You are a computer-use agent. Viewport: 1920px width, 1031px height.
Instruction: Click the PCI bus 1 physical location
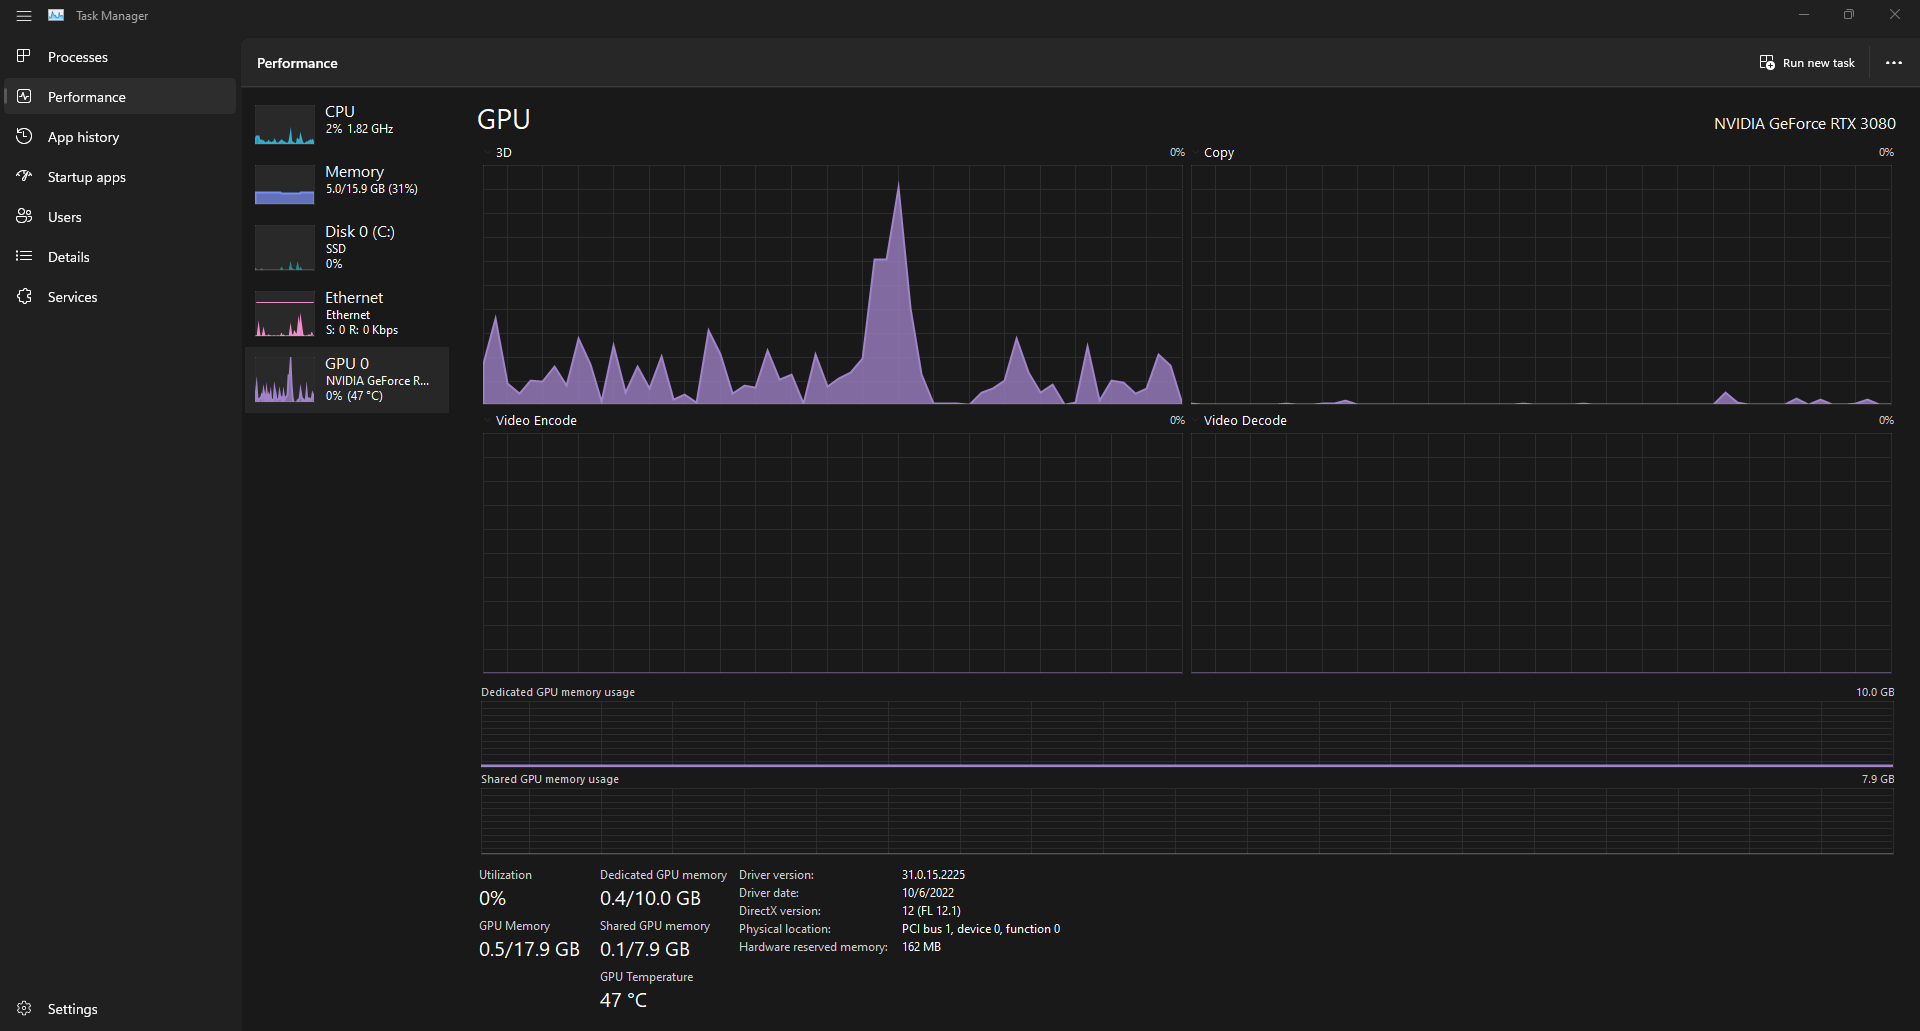click(x=981, y=928)
